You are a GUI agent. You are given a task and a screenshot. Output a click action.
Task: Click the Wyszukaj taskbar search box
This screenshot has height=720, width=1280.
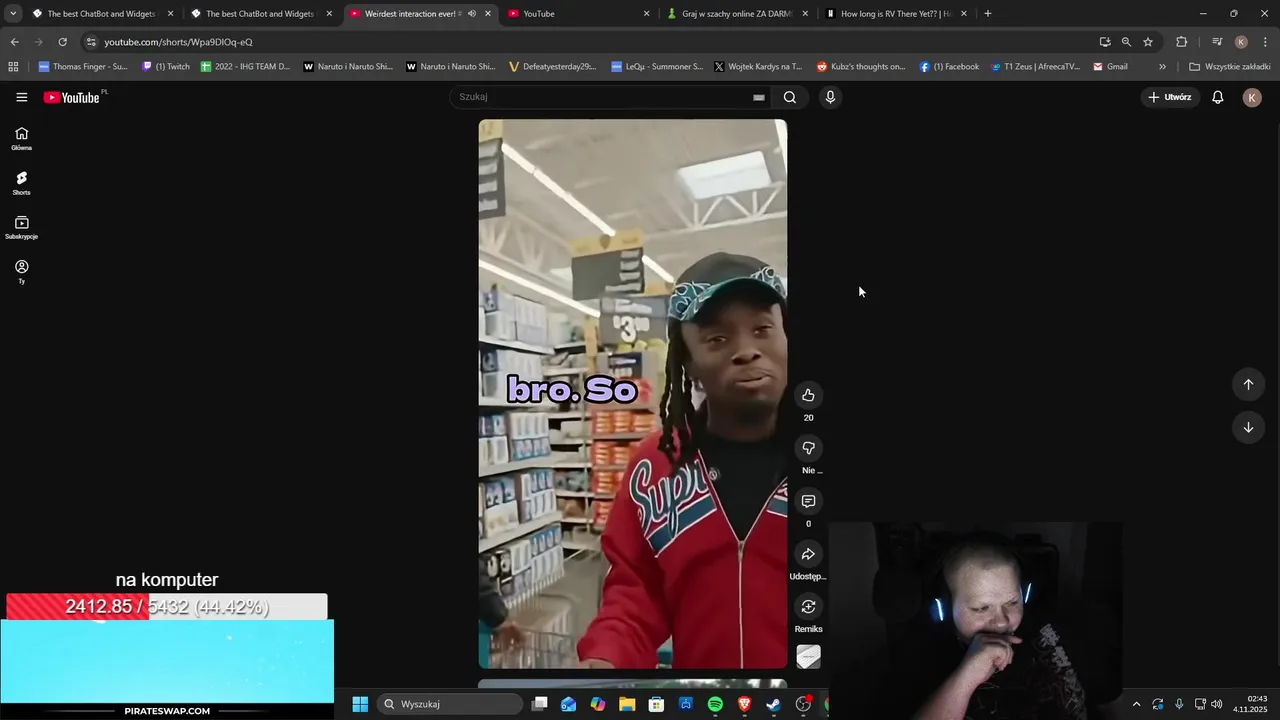tap(451, 704)
